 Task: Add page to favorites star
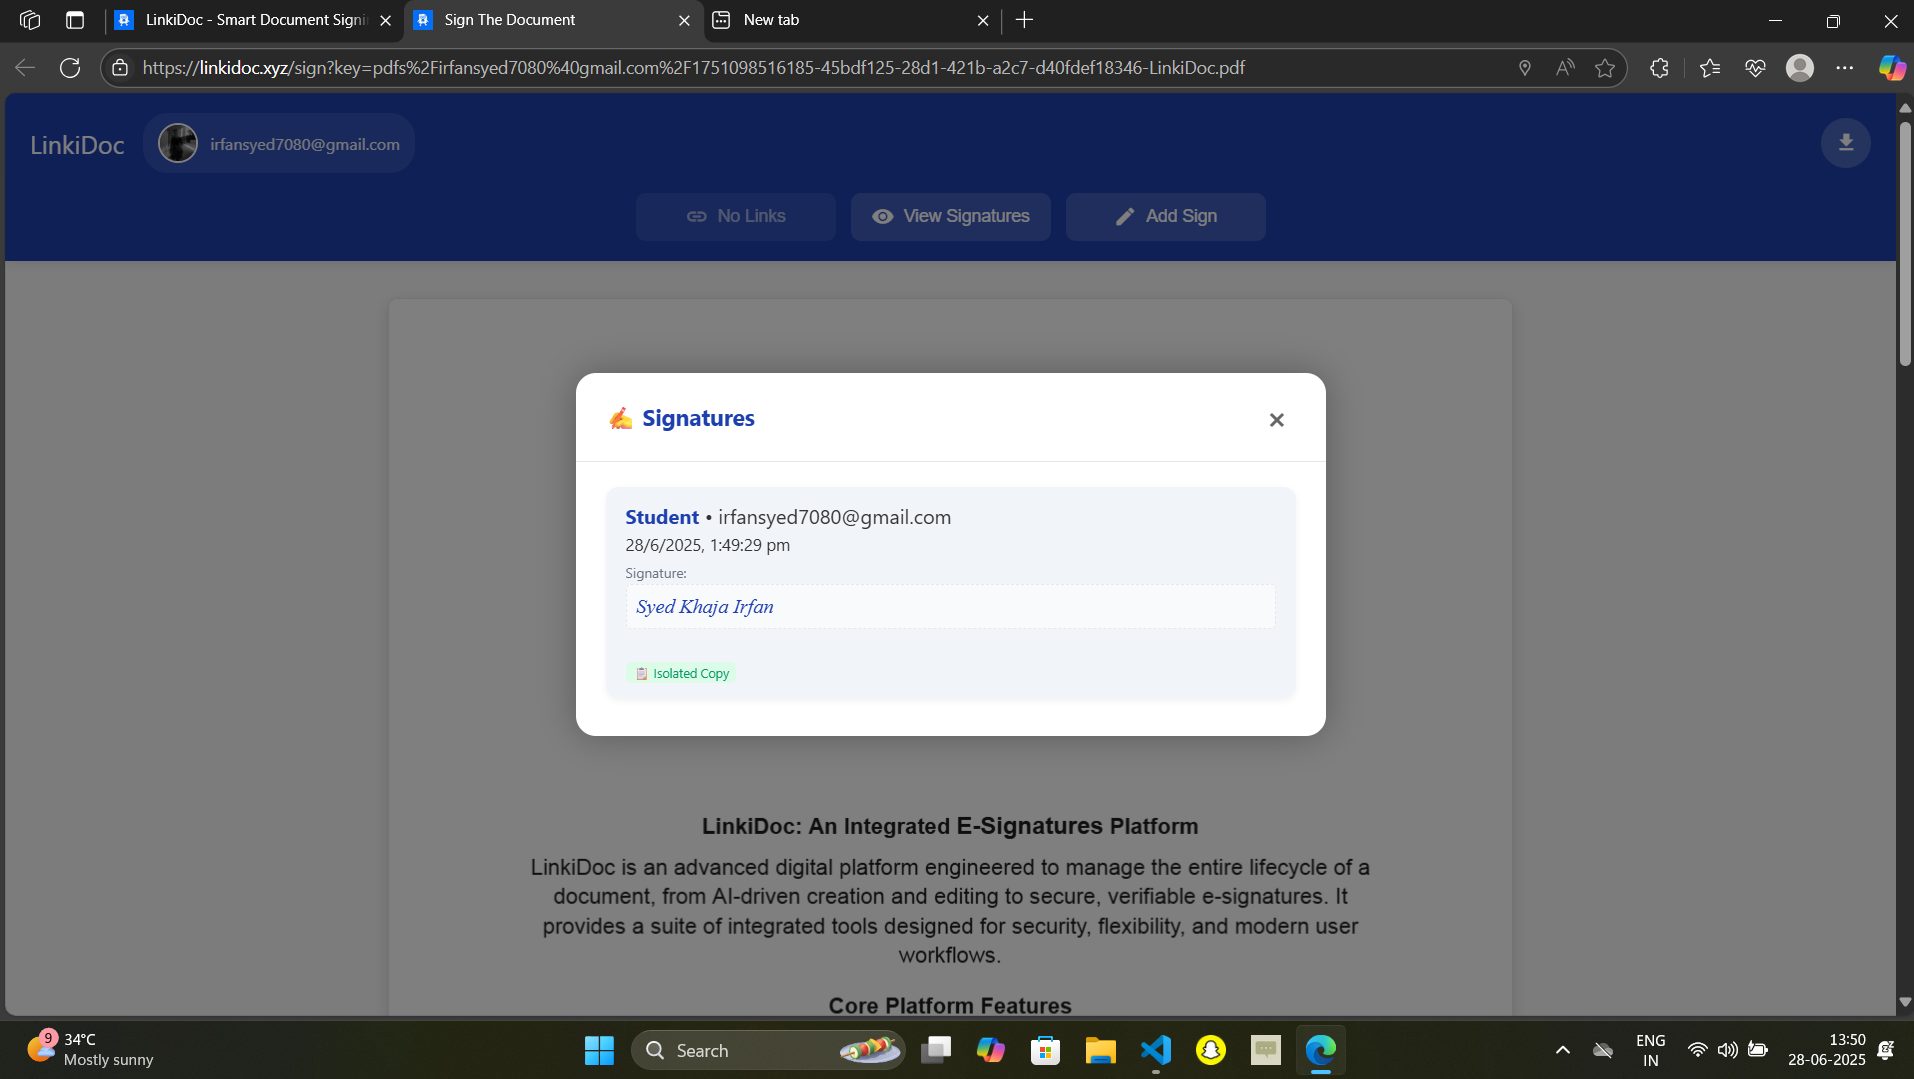(1605, 68)
